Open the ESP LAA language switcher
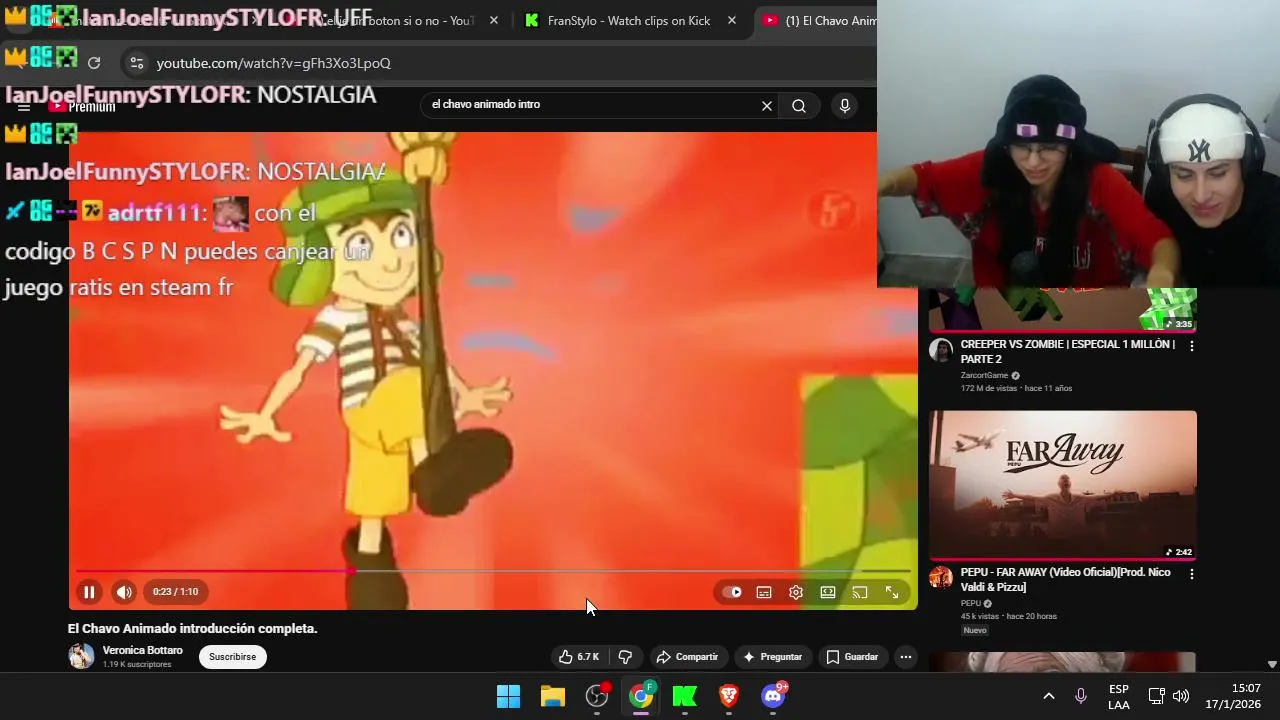 pos(1119,697)
